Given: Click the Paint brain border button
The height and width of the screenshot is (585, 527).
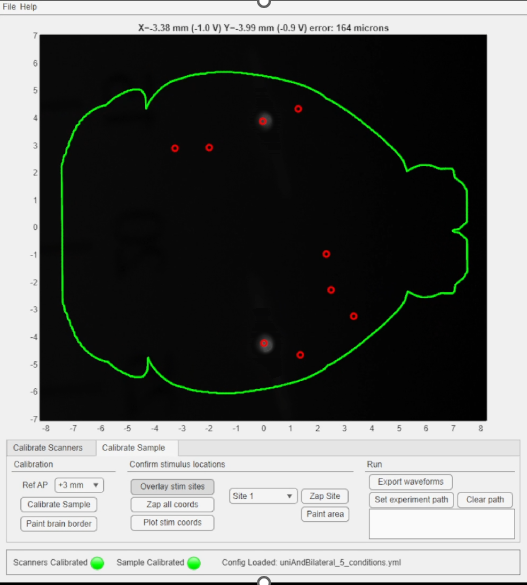Looking at the screenshot, I should pyautogui.click(x=59, y=524).
